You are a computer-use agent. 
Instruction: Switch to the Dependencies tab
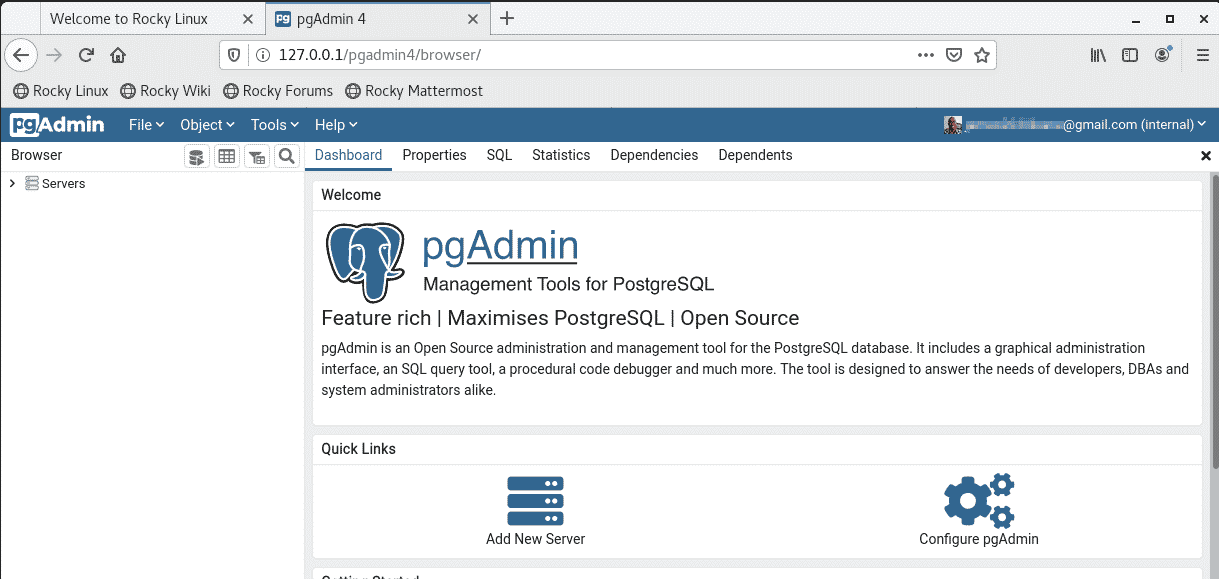click(x=654, y=155)
